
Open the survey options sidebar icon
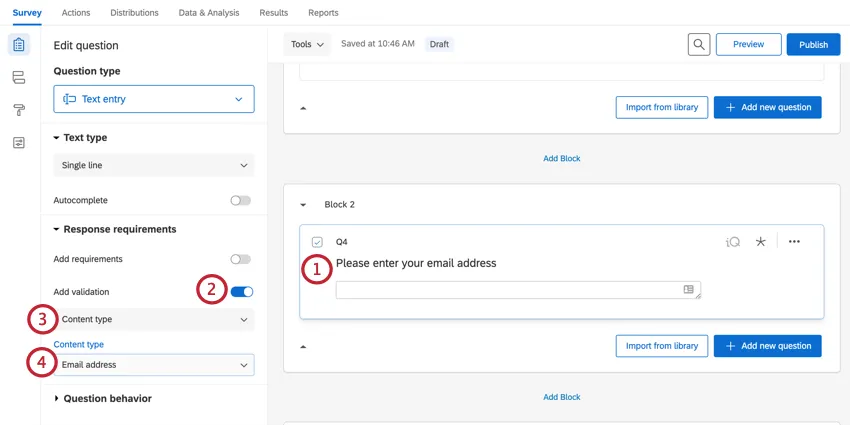click(18, 143)
